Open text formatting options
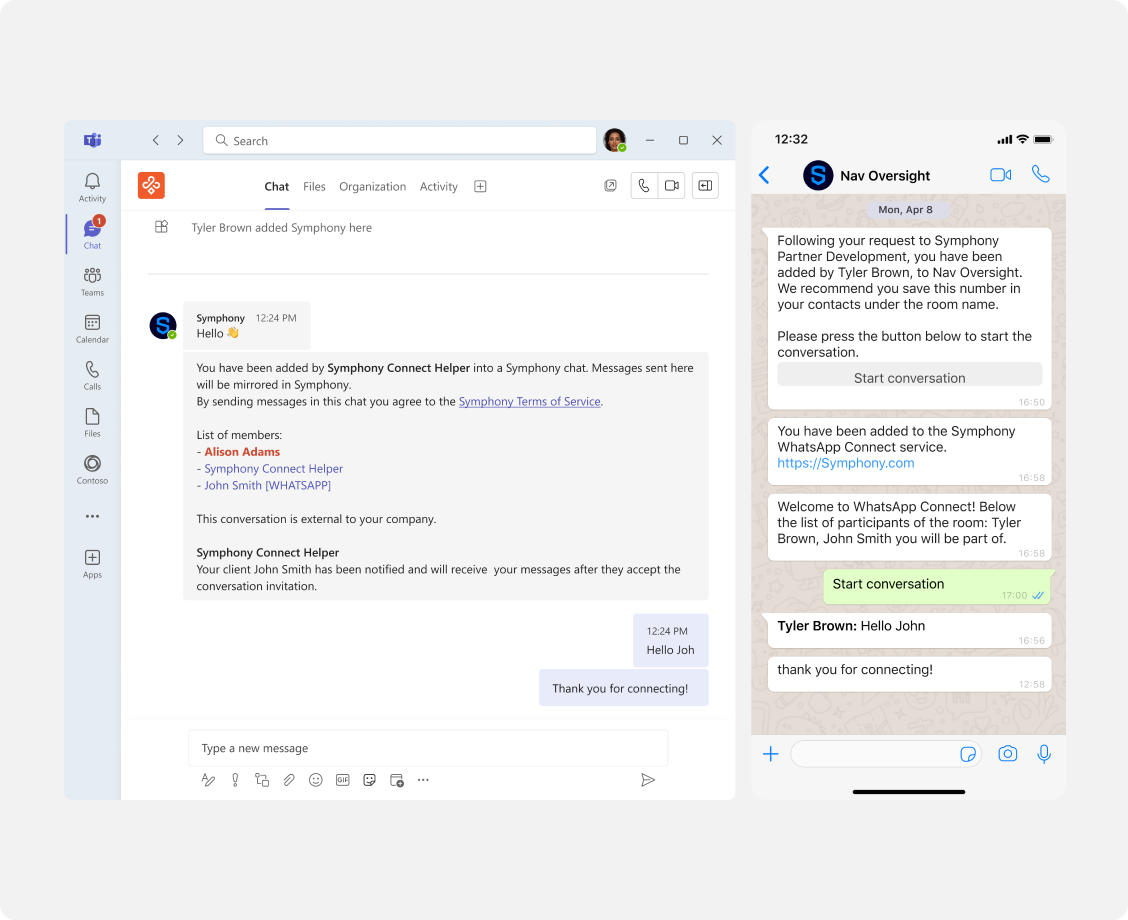Screen dimensions: 1128x920 (208, 780)
